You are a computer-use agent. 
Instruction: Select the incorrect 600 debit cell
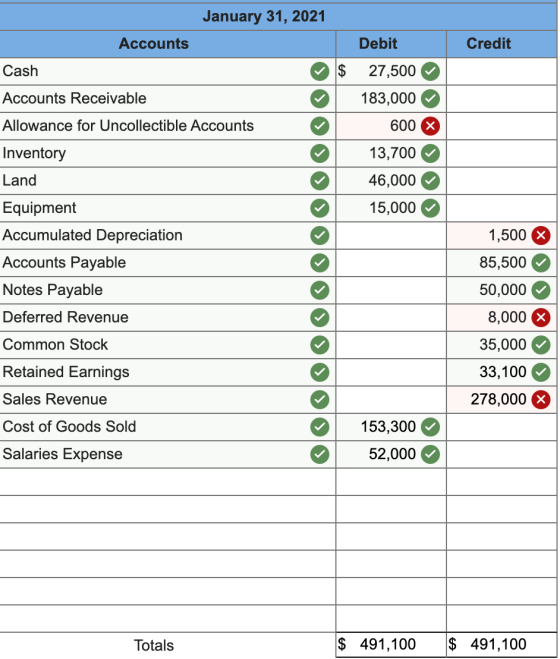point(391,126)
